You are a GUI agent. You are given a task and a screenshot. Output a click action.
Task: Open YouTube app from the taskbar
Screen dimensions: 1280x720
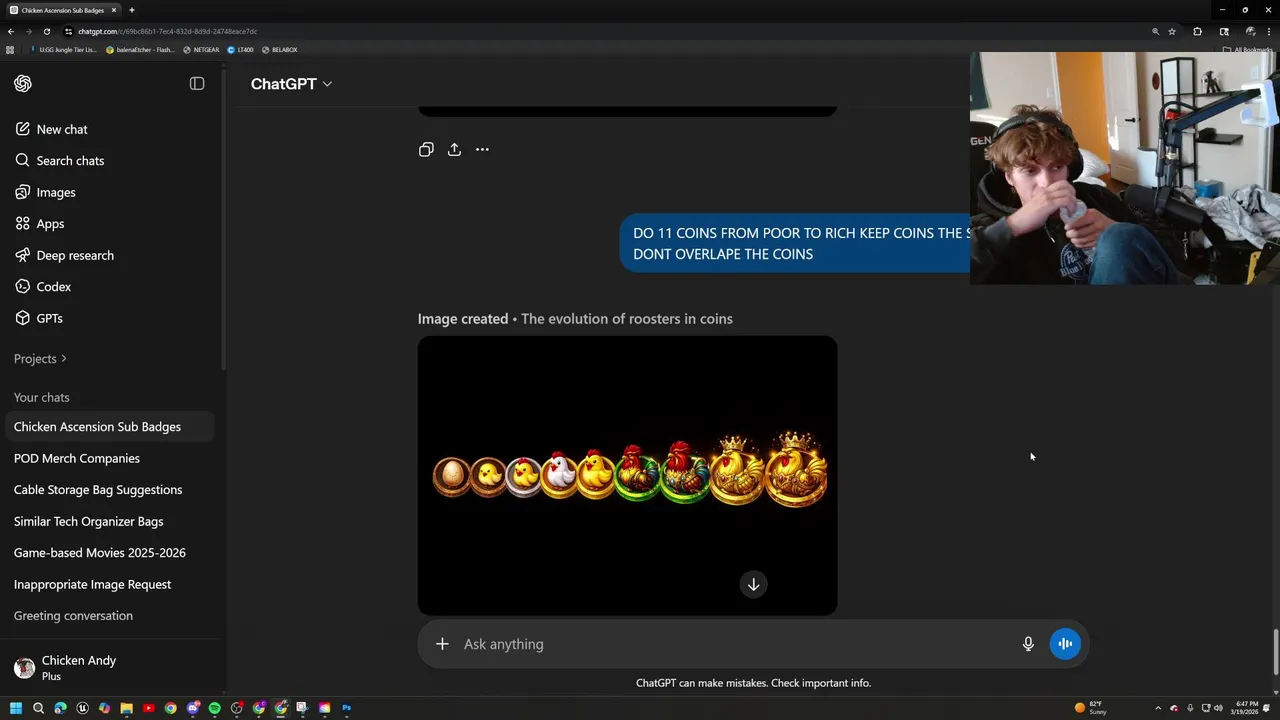tap(148, 708)
